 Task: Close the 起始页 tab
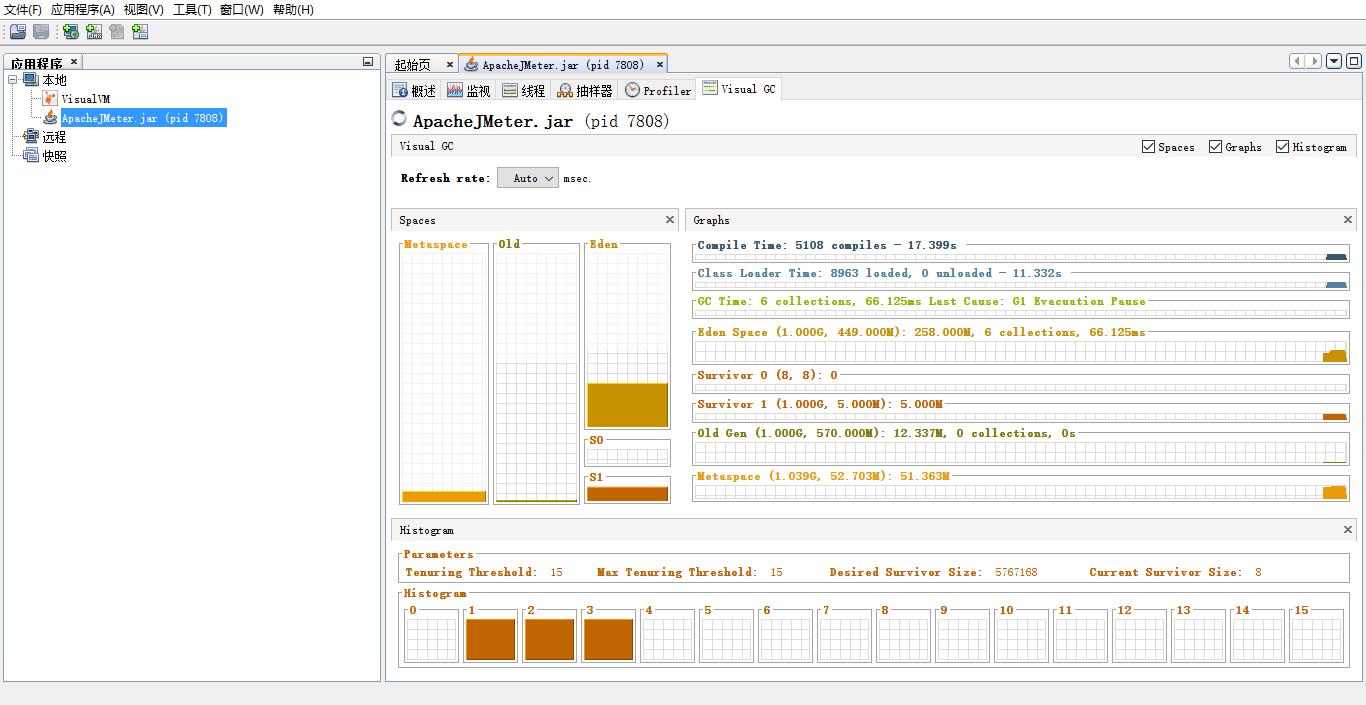(x=450, y=64)
